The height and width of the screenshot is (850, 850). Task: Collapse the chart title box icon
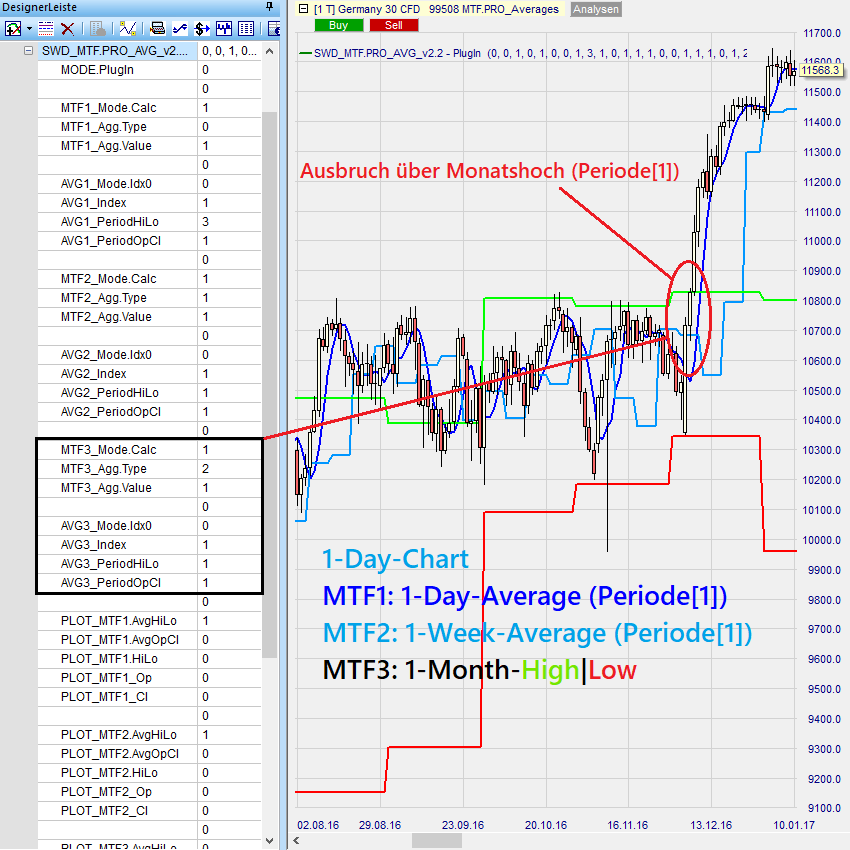click(x=304, y=9)
